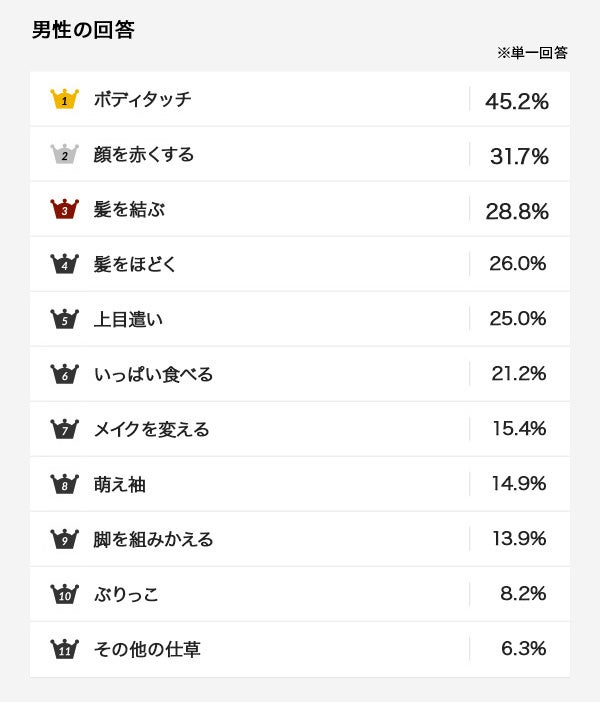Click the rank 4 crown icon
The width and height of the screenshot is (600, 702).
[64, 264]
